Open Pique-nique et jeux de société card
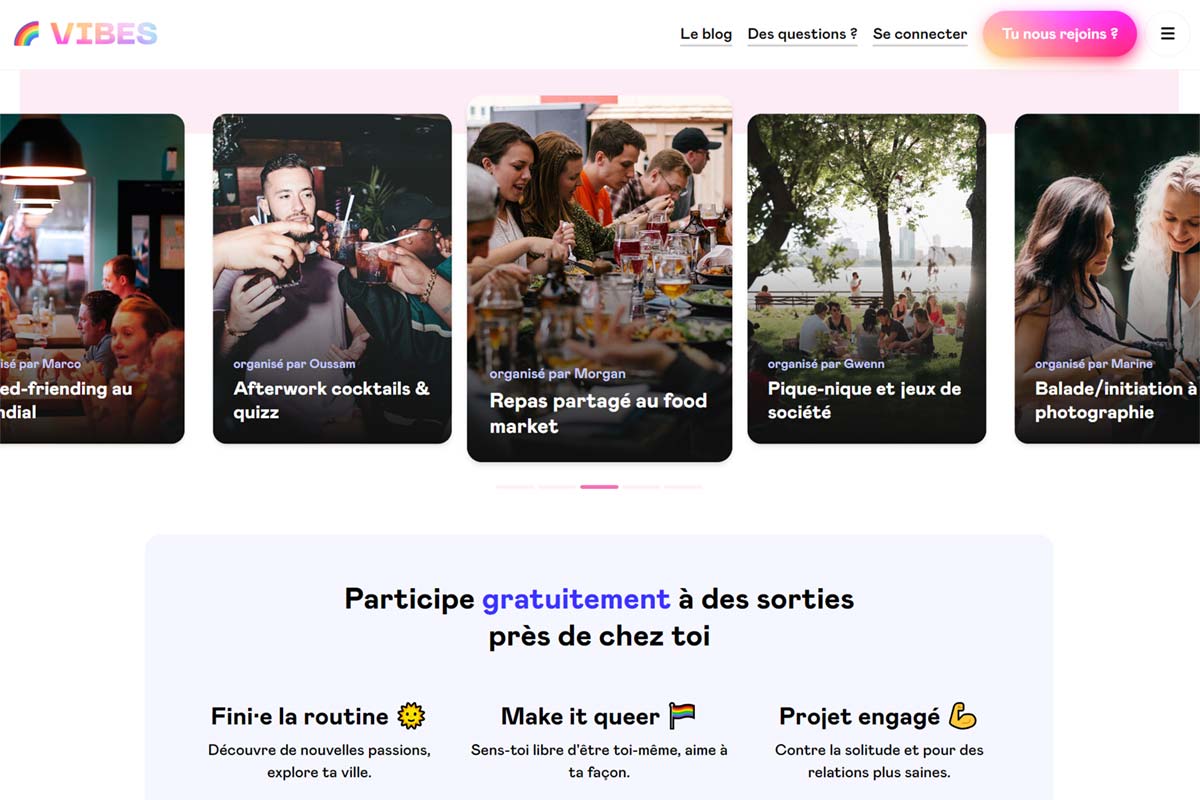This screenshot has width=1200, height=800. [x=867, y=279]
